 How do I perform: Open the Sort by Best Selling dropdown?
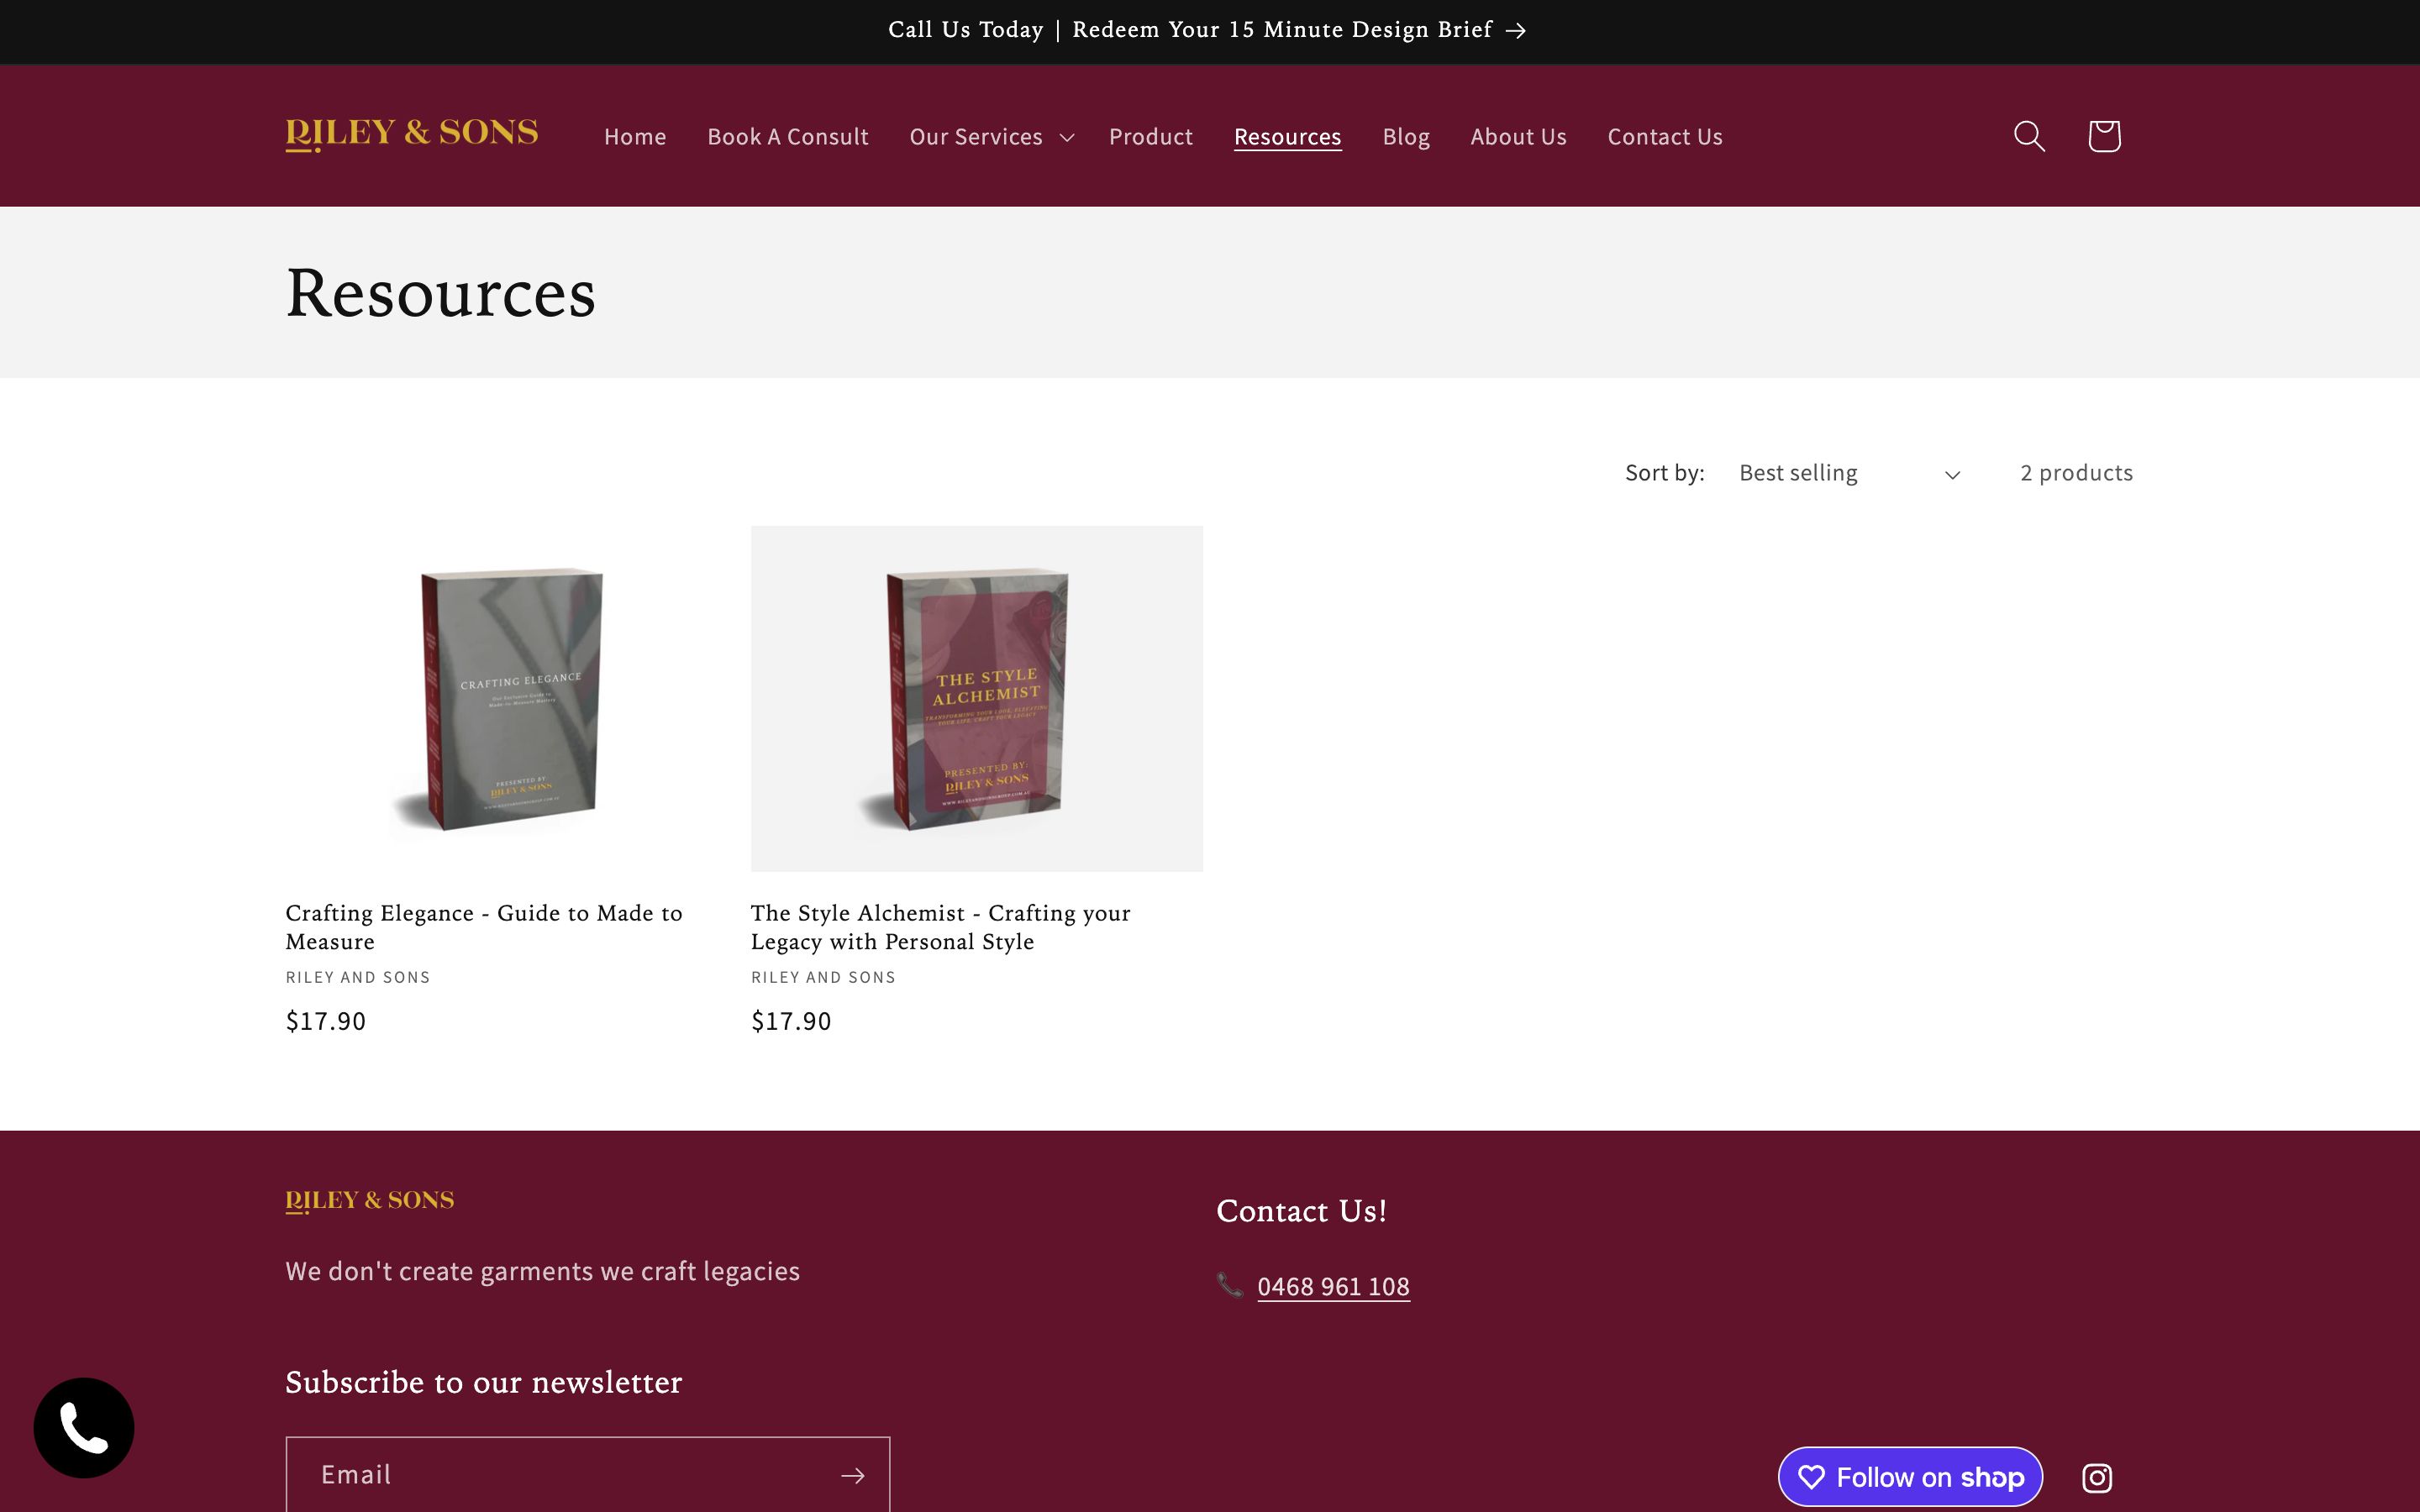(1850, 472)
